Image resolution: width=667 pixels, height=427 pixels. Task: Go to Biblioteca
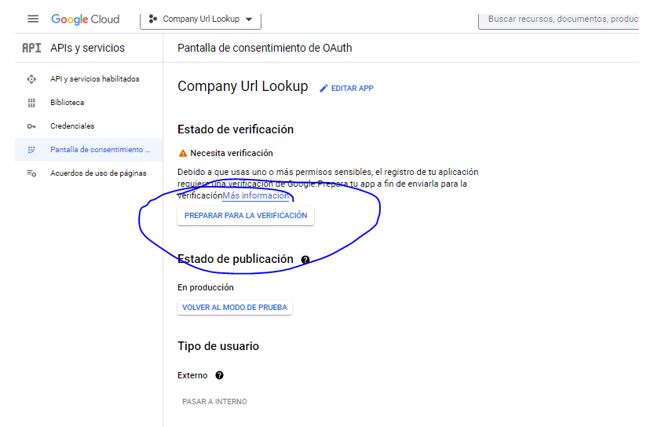point(67,102)
